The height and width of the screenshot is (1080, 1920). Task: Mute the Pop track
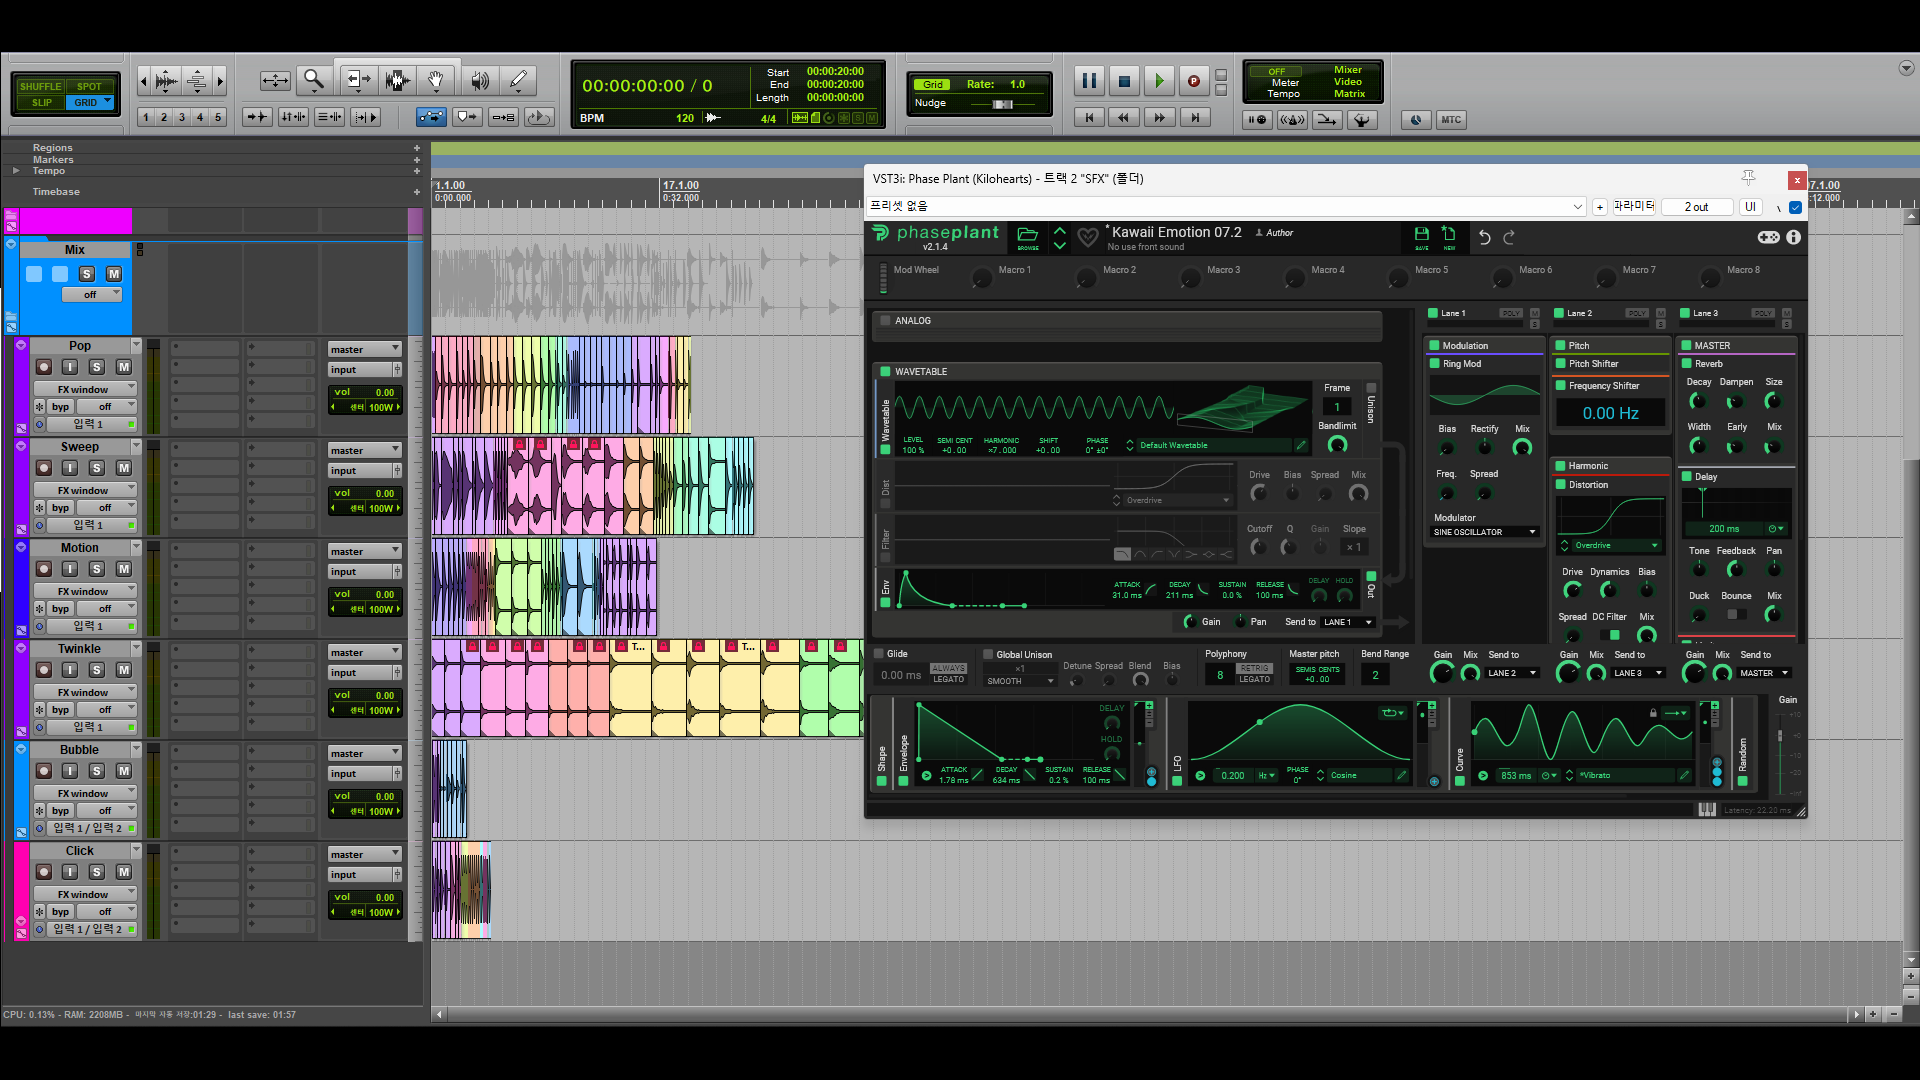[124, 367]
